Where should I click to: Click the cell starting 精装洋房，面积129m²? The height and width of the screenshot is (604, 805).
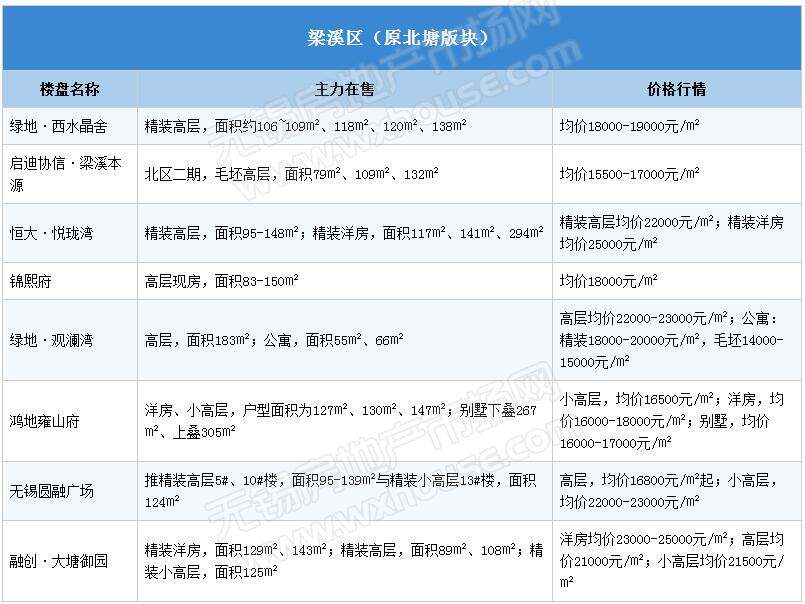coord(344,561)
